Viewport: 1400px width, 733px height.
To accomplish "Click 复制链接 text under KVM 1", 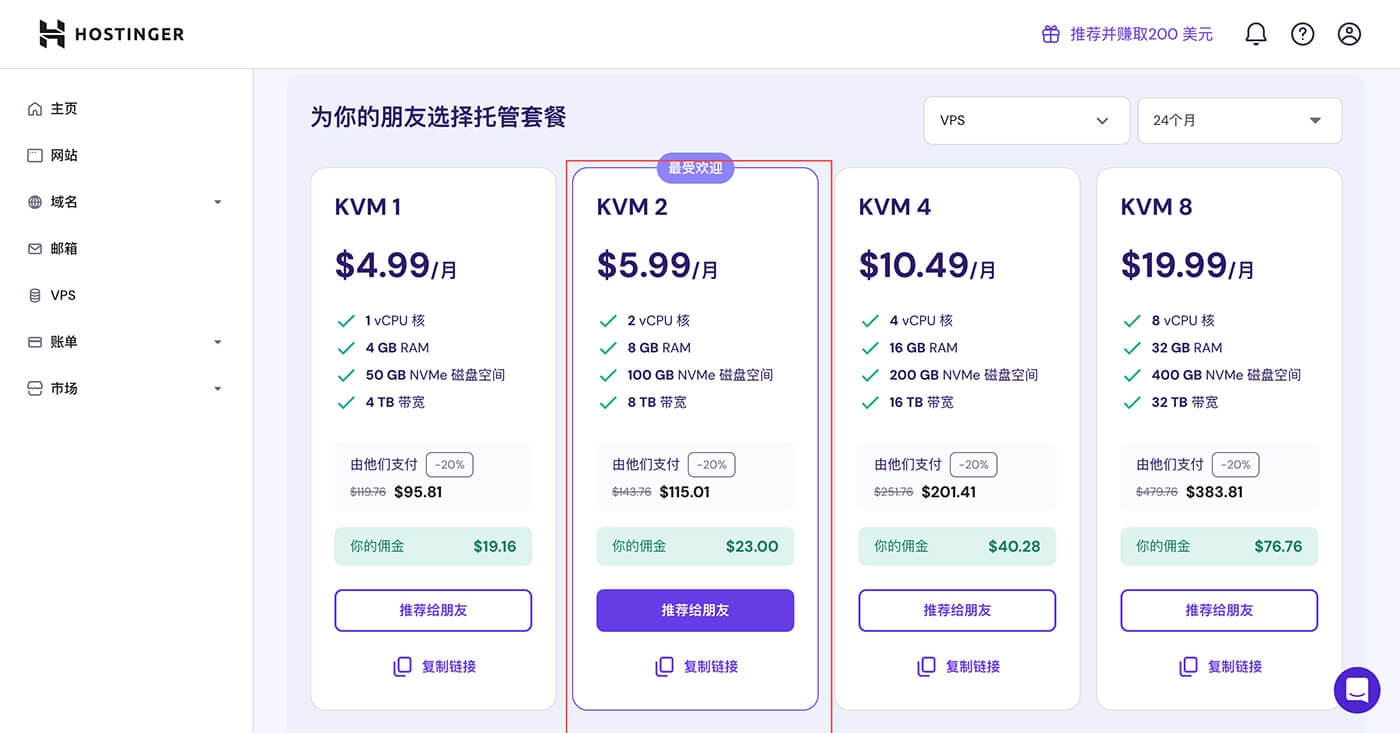I will 449,666.
